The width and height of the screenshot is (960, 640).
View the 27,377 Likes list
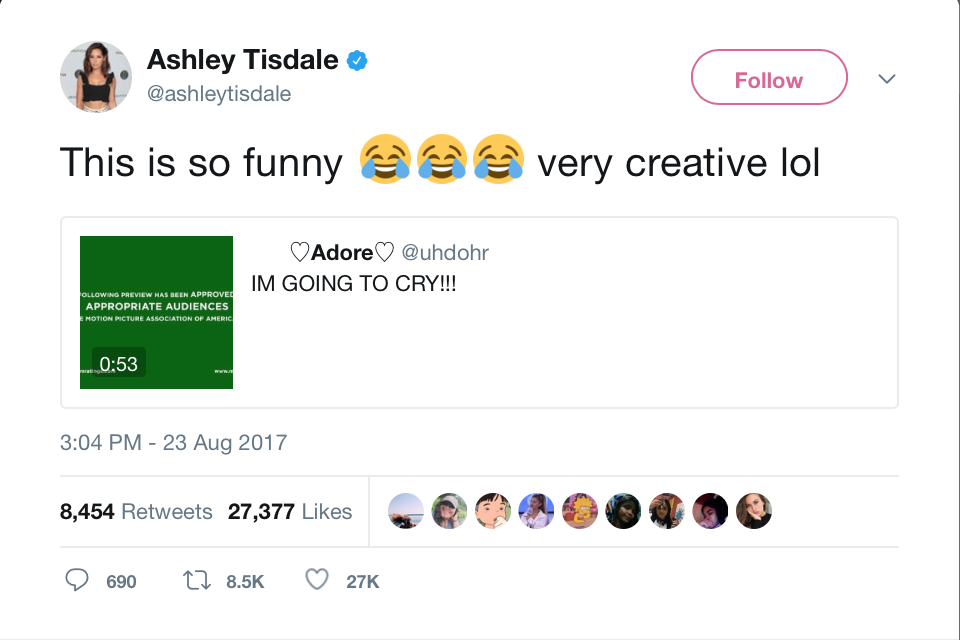pos(290,512)
